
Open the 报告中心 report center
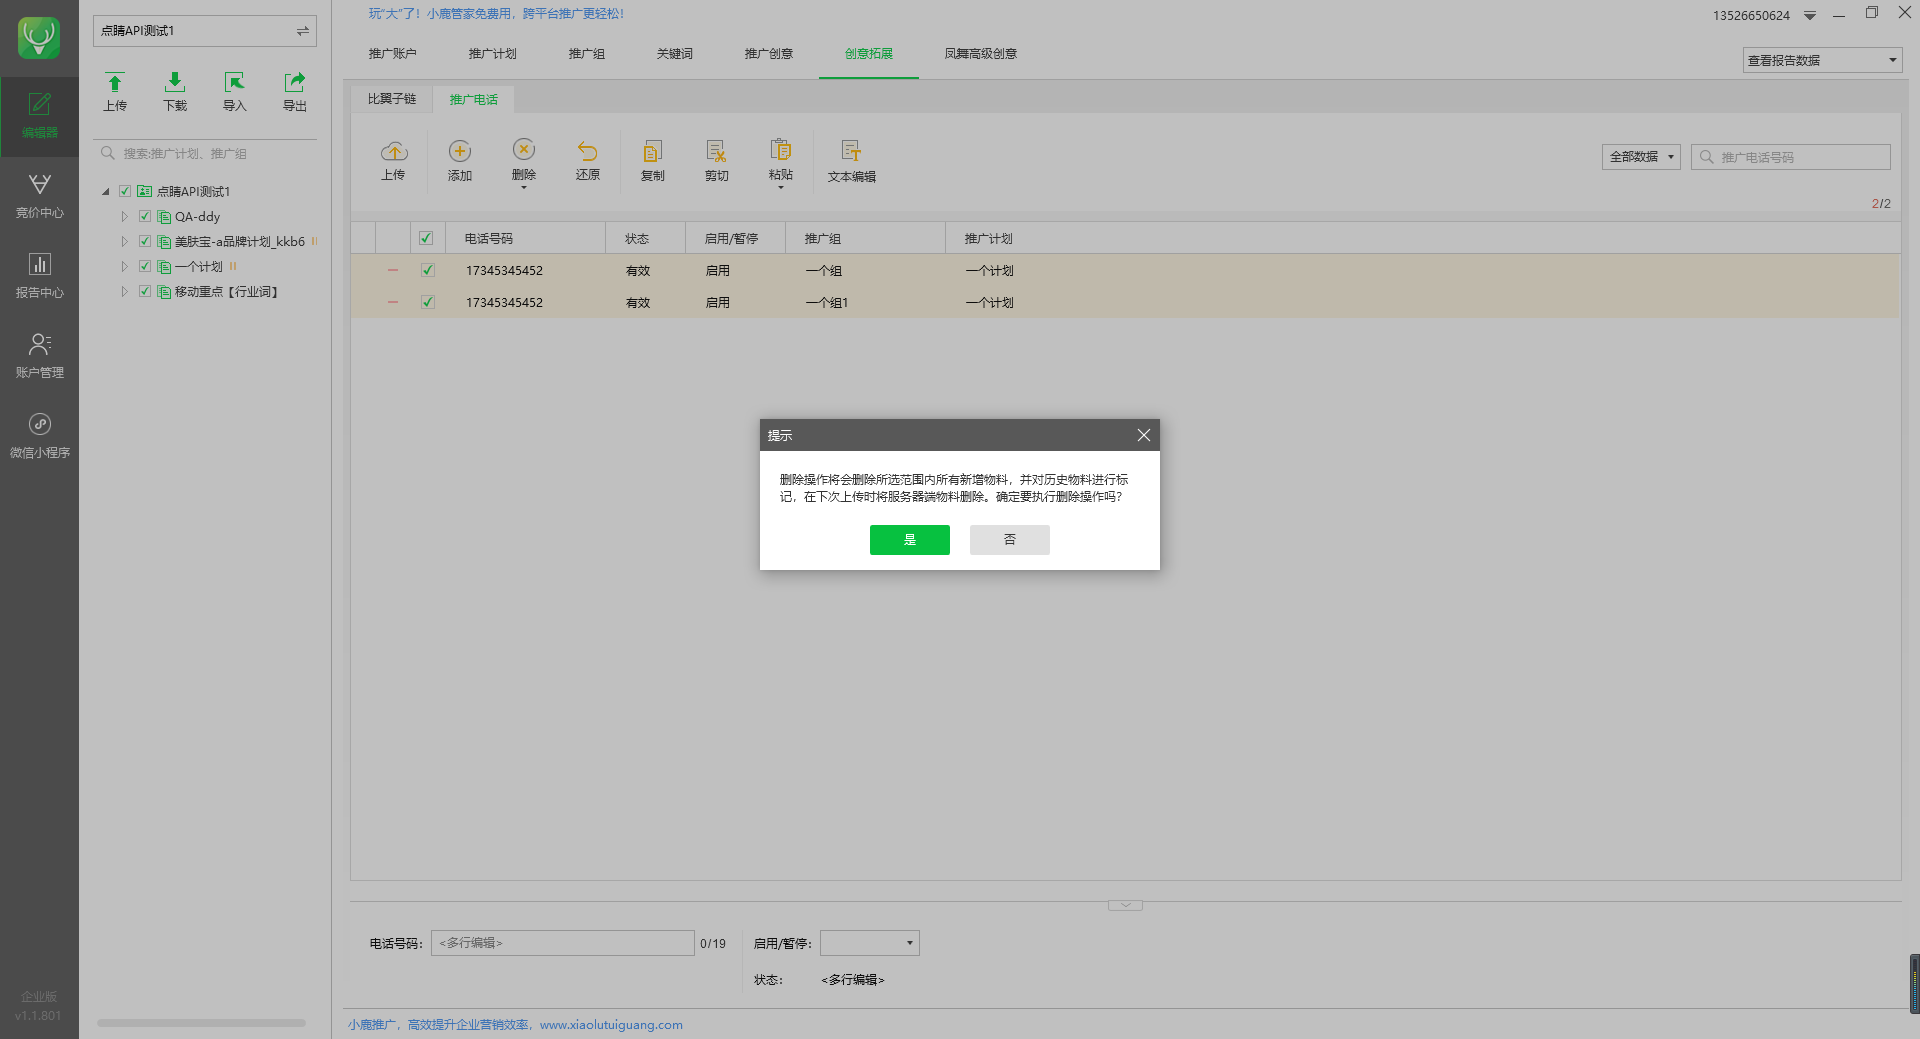[x=39, y=277]
